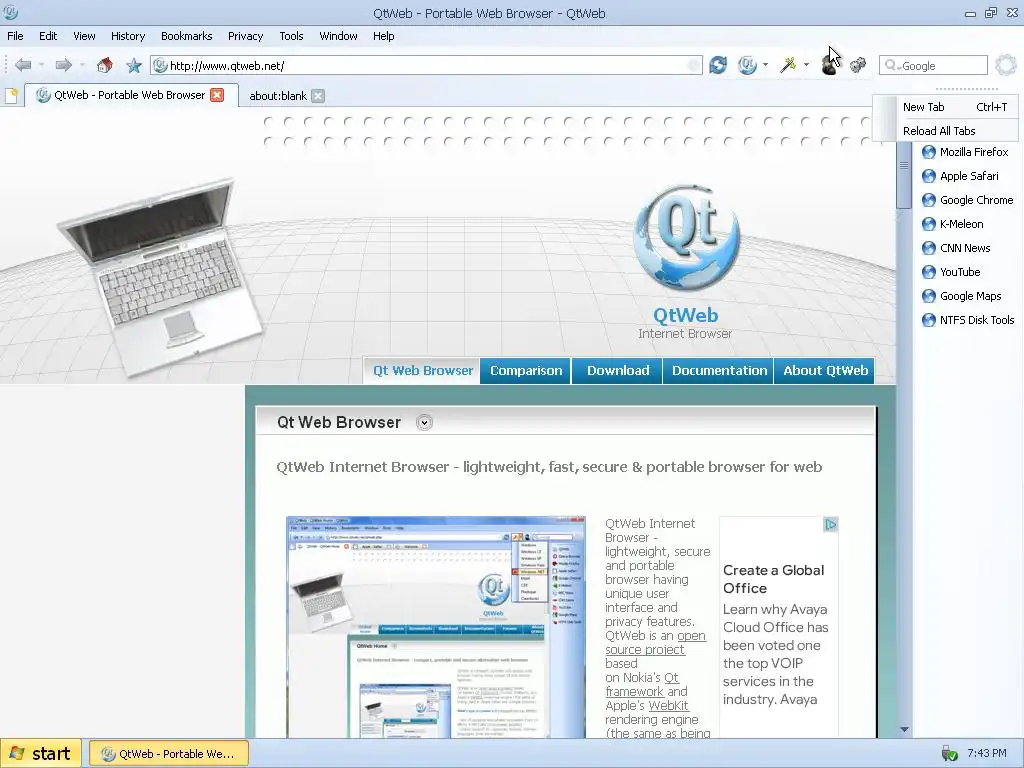Open the Privacy menu
The image size is (1024, 768).
pyautogui.click(x=246, y=36)
